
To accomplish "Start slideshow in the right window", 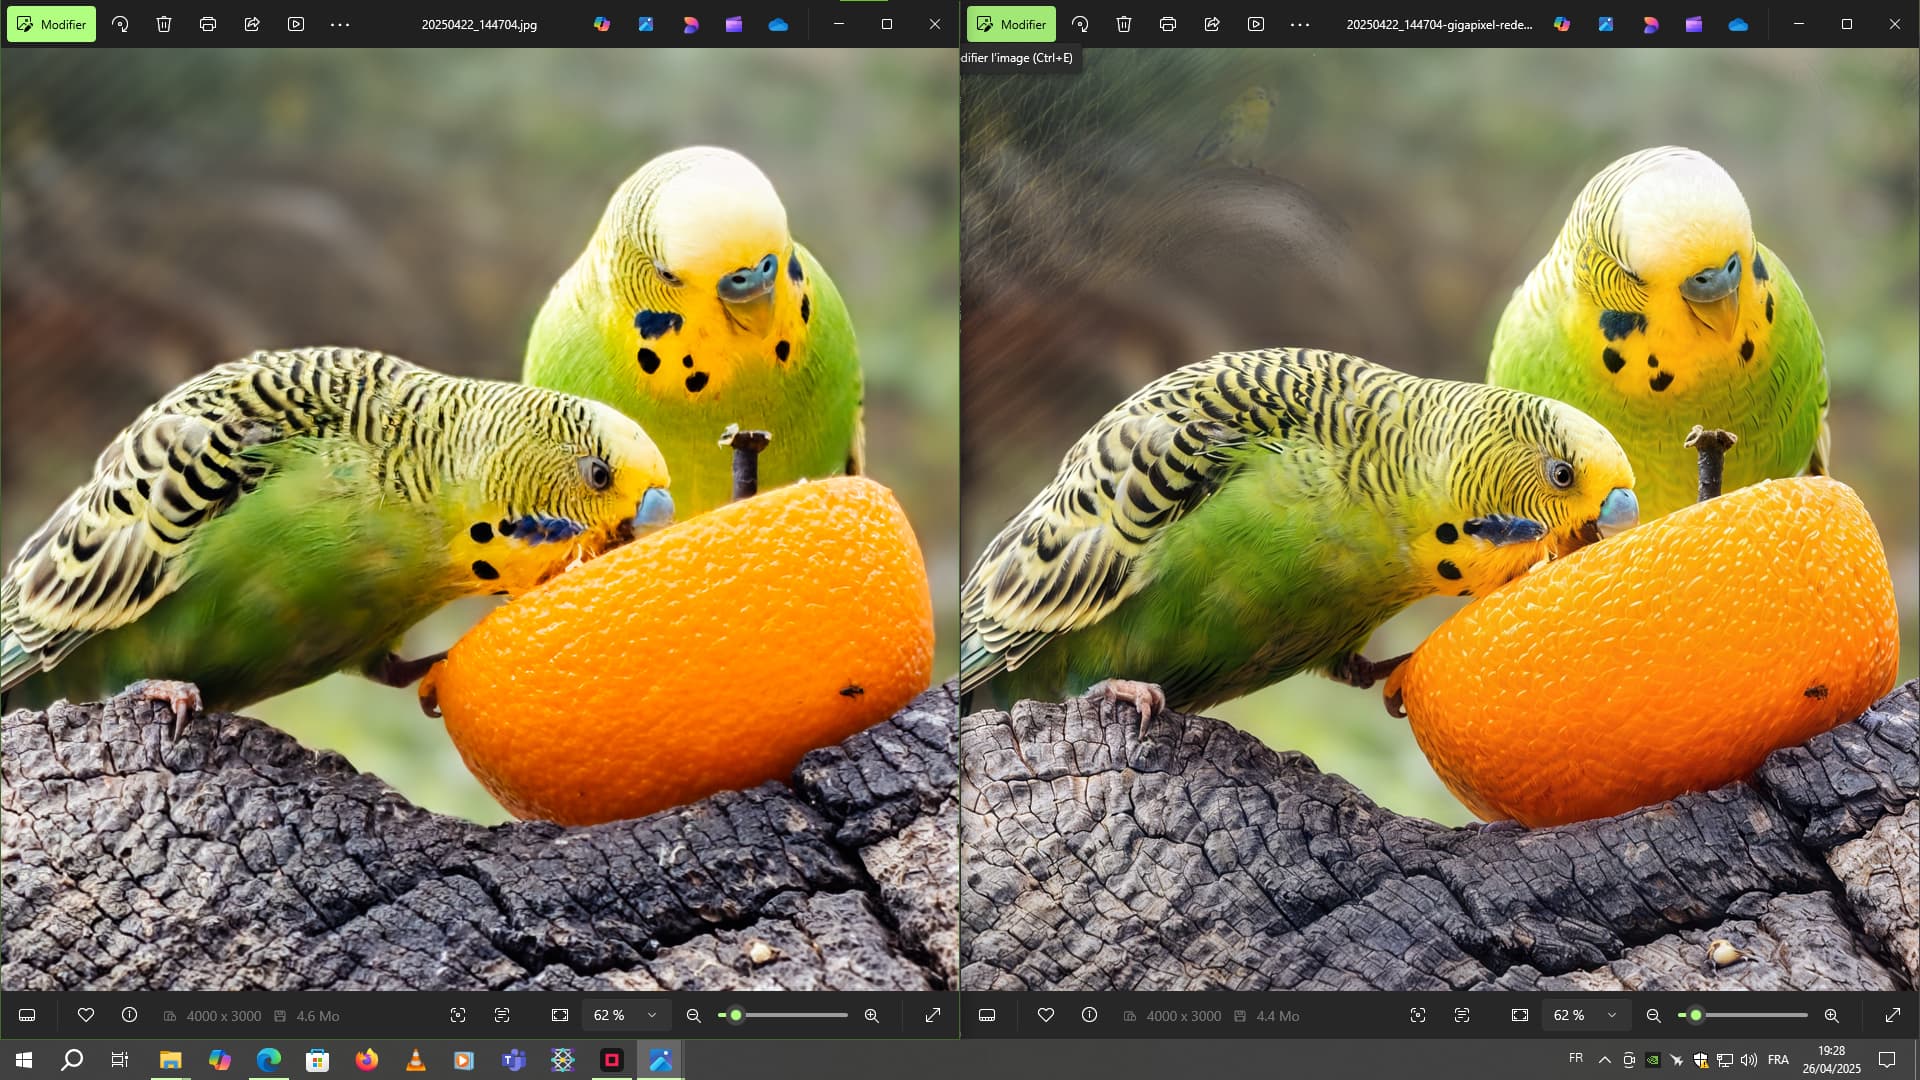I will 1256,24.
